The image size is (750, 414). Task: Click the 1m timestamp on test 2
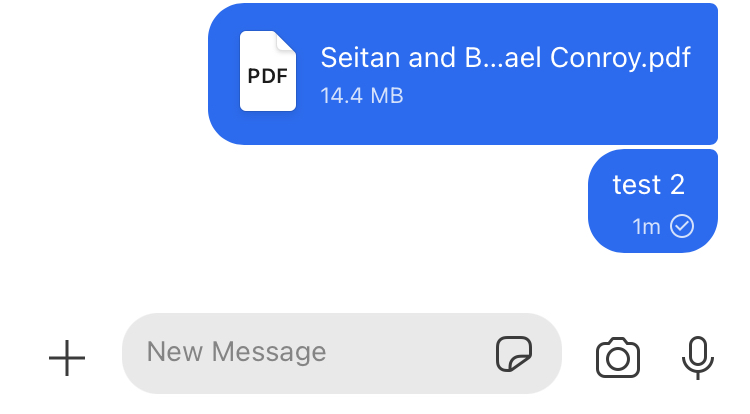(x=646, y=227)
